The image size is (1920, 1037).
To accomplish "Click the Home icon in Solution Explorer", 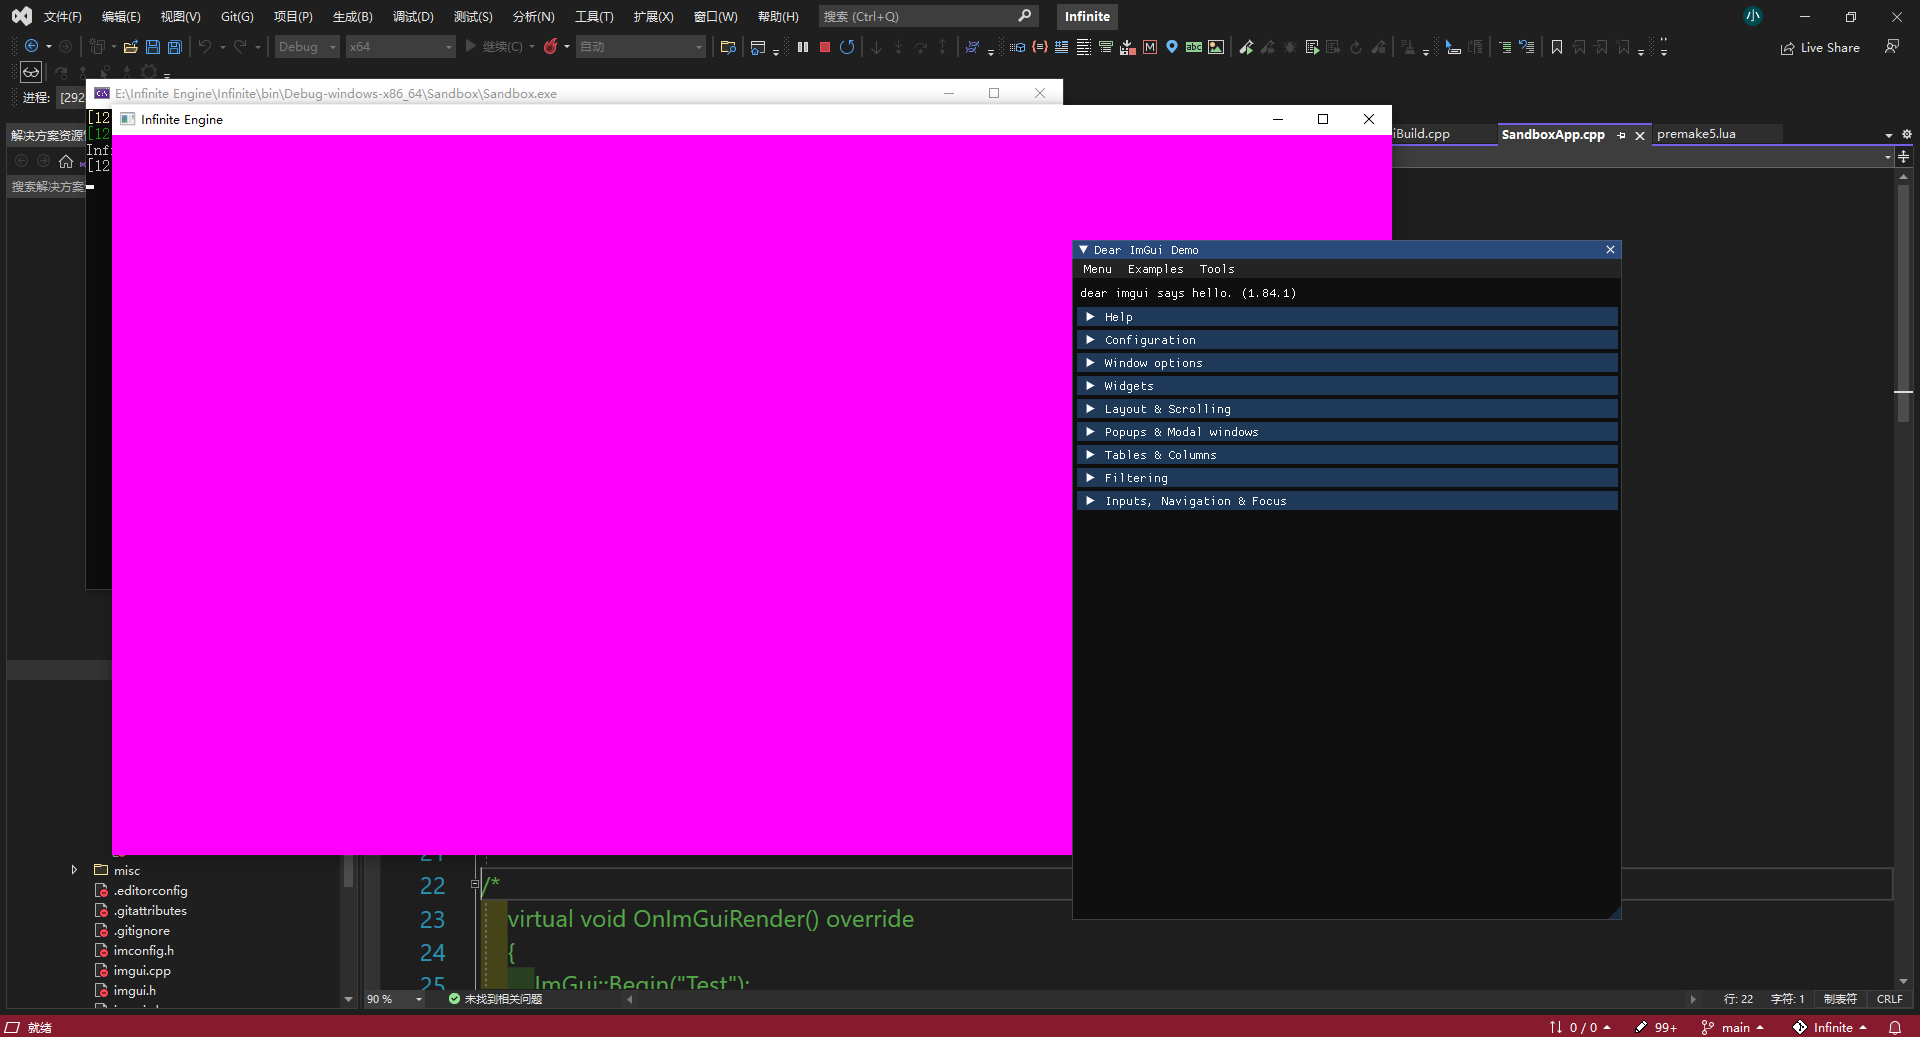I will pos(66,161).
